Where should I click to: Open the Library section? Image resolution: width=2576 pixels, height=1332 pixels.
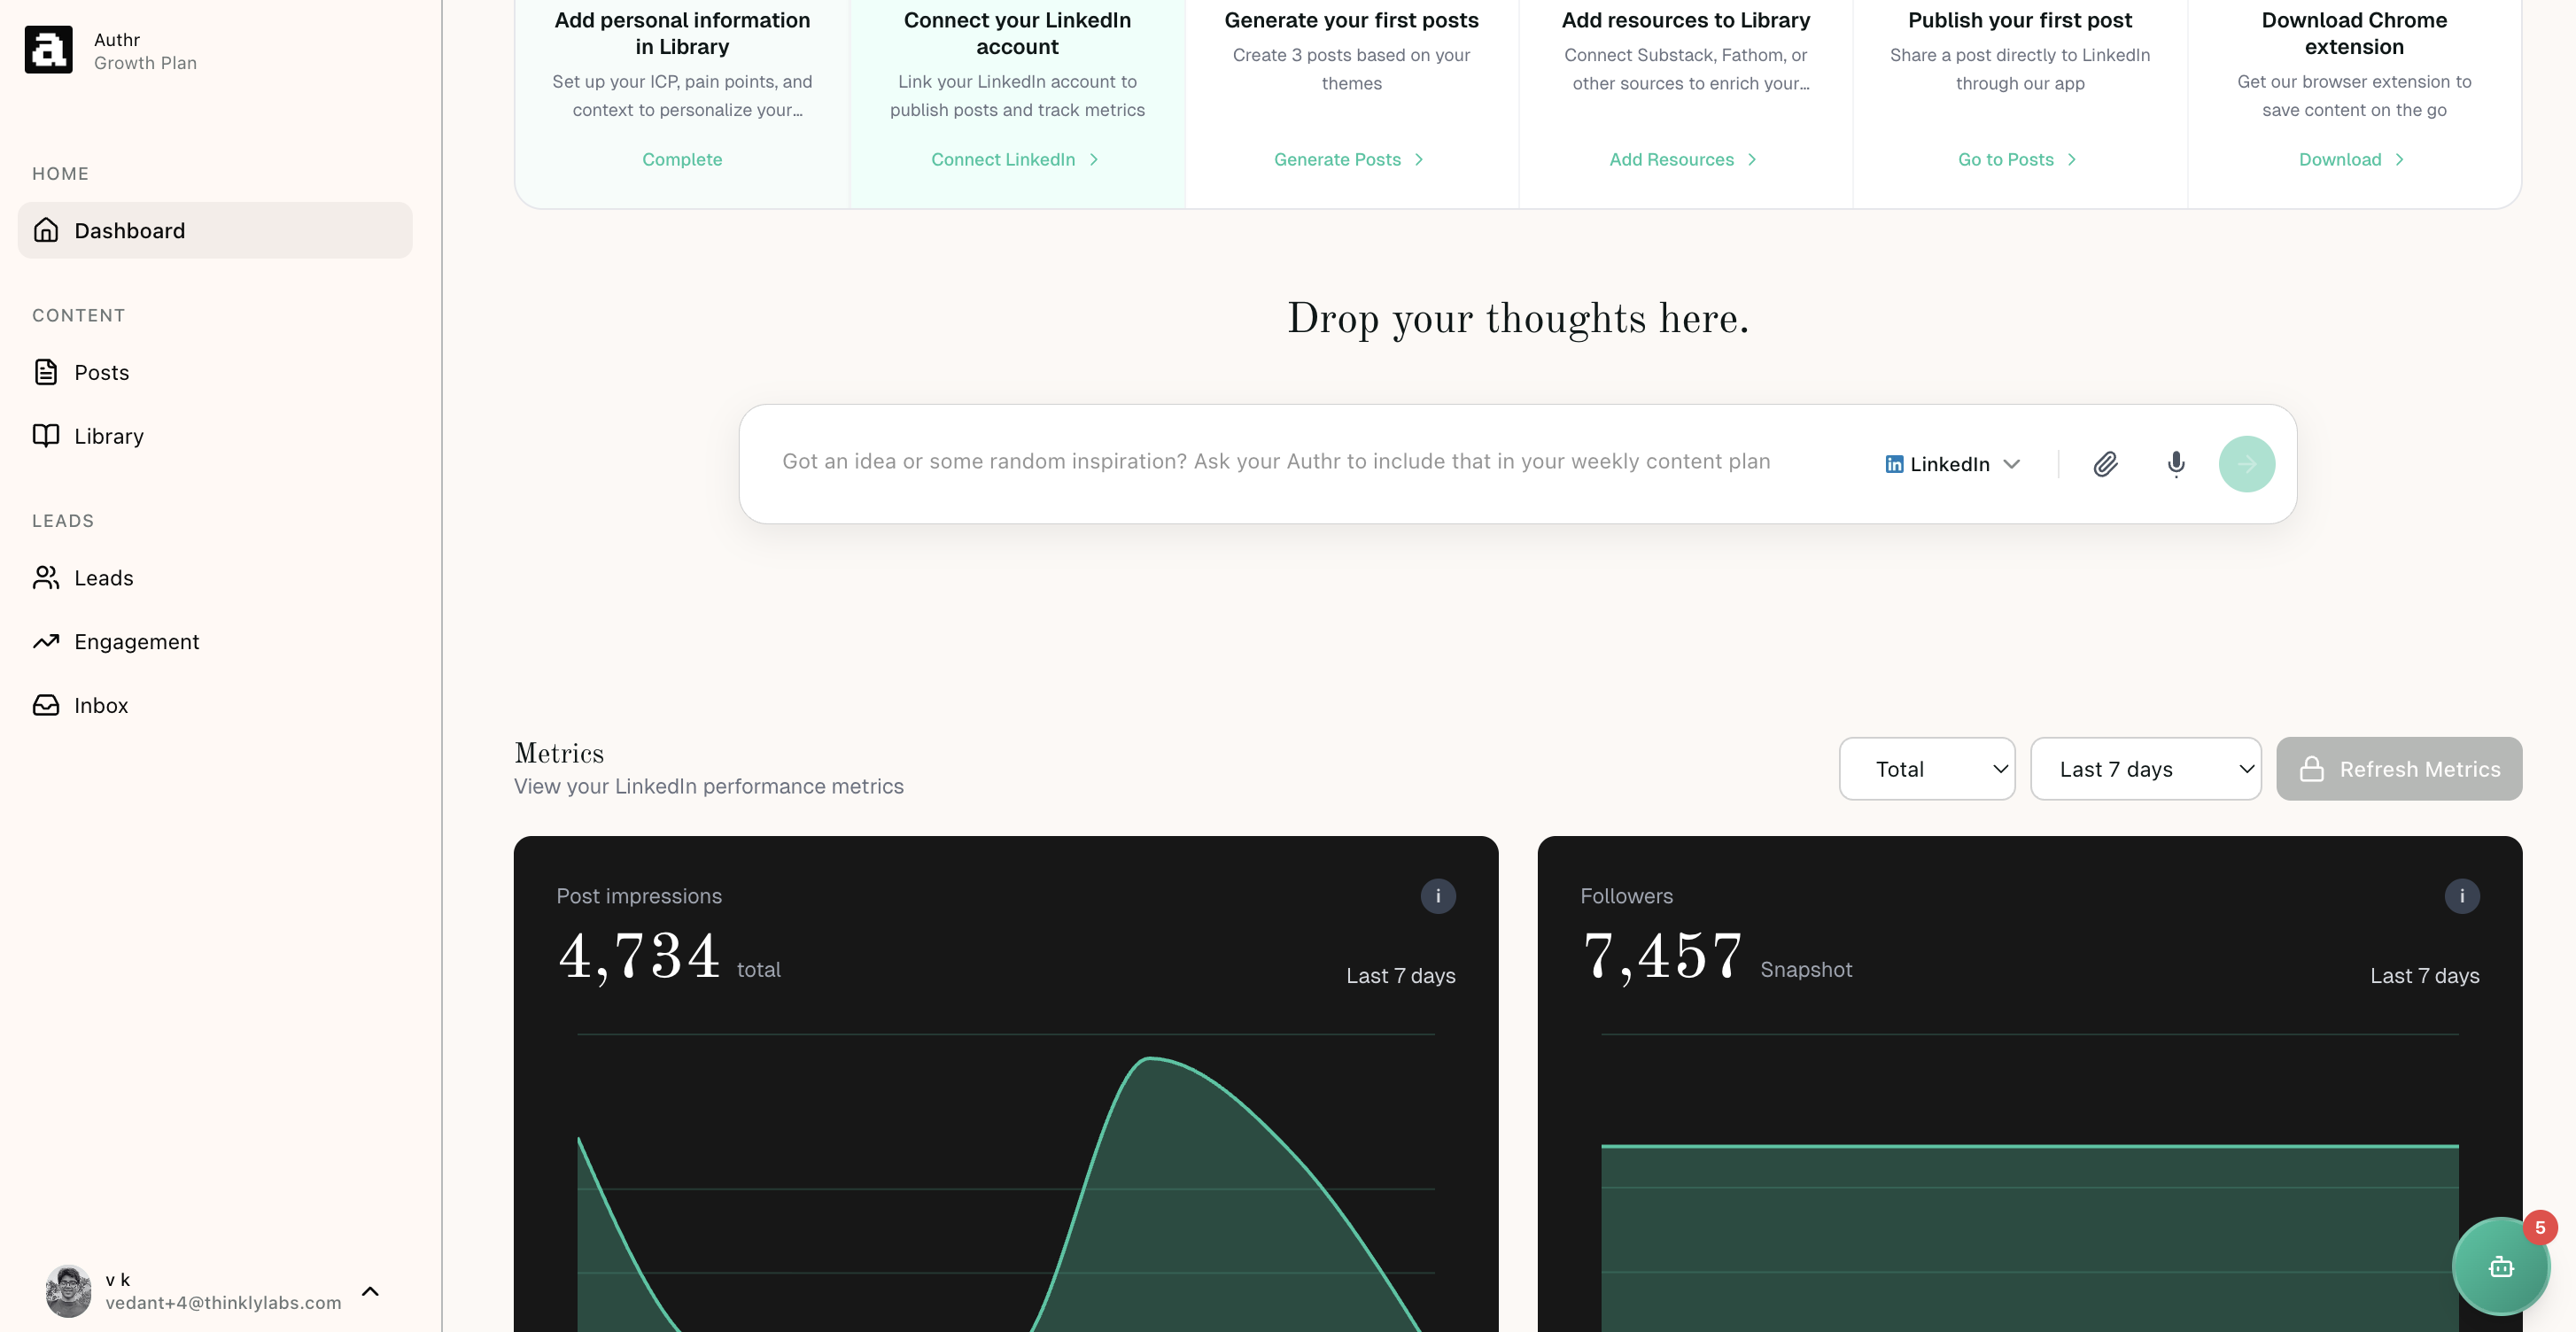tap(108, 435)
